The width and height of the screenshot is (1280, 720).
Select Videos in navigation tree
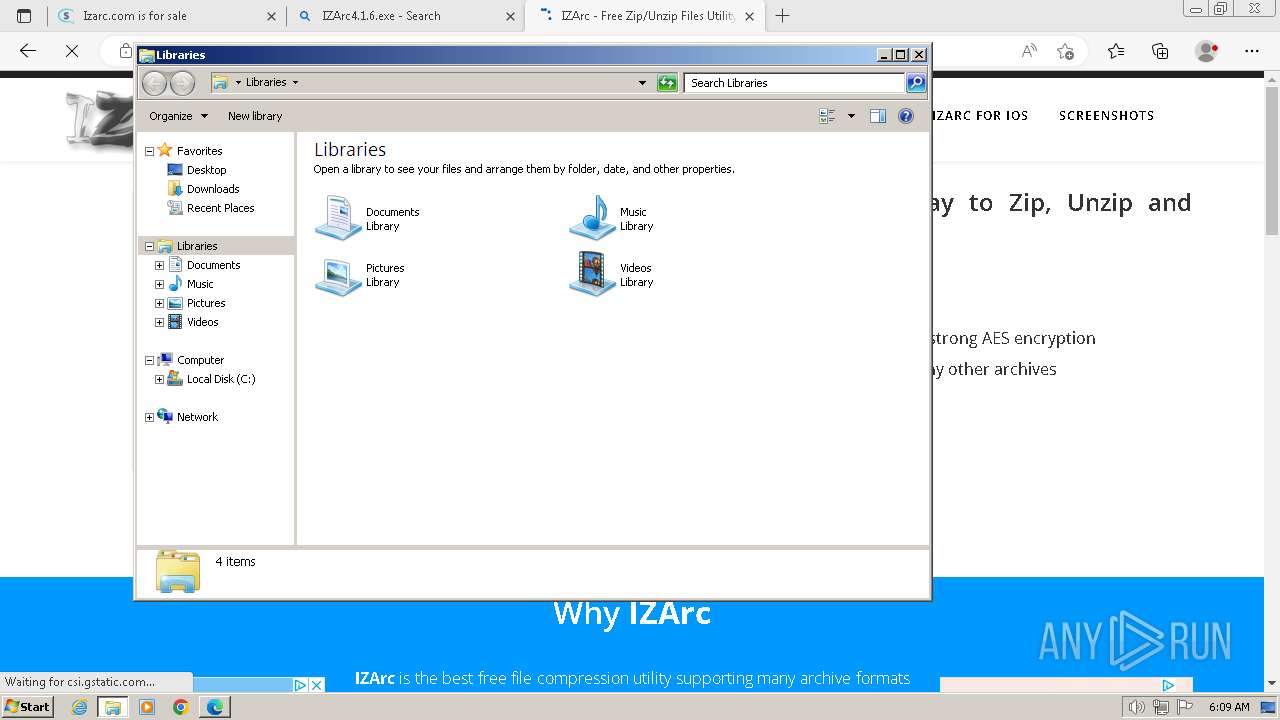coord(202,322)
